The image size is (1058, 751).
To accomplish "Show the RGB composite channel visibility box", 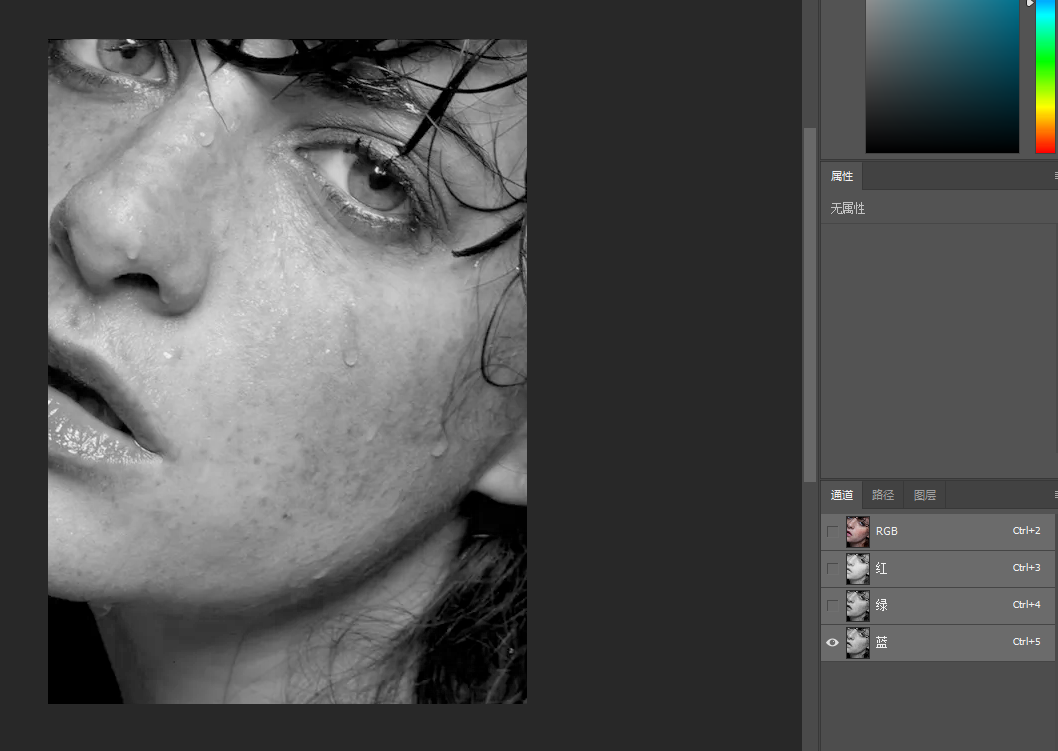I will 833,531.
